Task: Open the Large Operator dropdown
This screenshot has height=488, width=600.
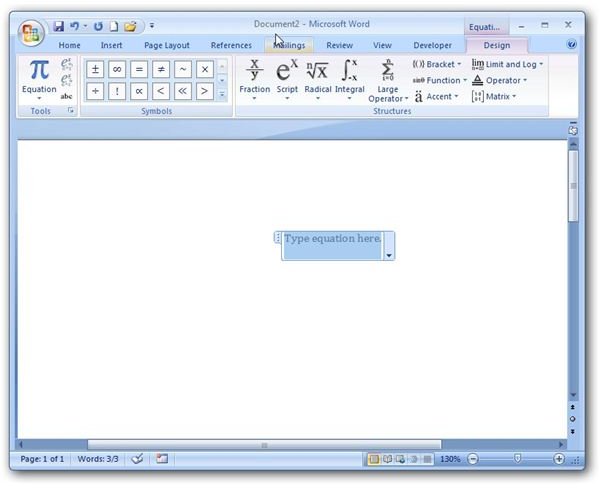Action: pos(388,81)
